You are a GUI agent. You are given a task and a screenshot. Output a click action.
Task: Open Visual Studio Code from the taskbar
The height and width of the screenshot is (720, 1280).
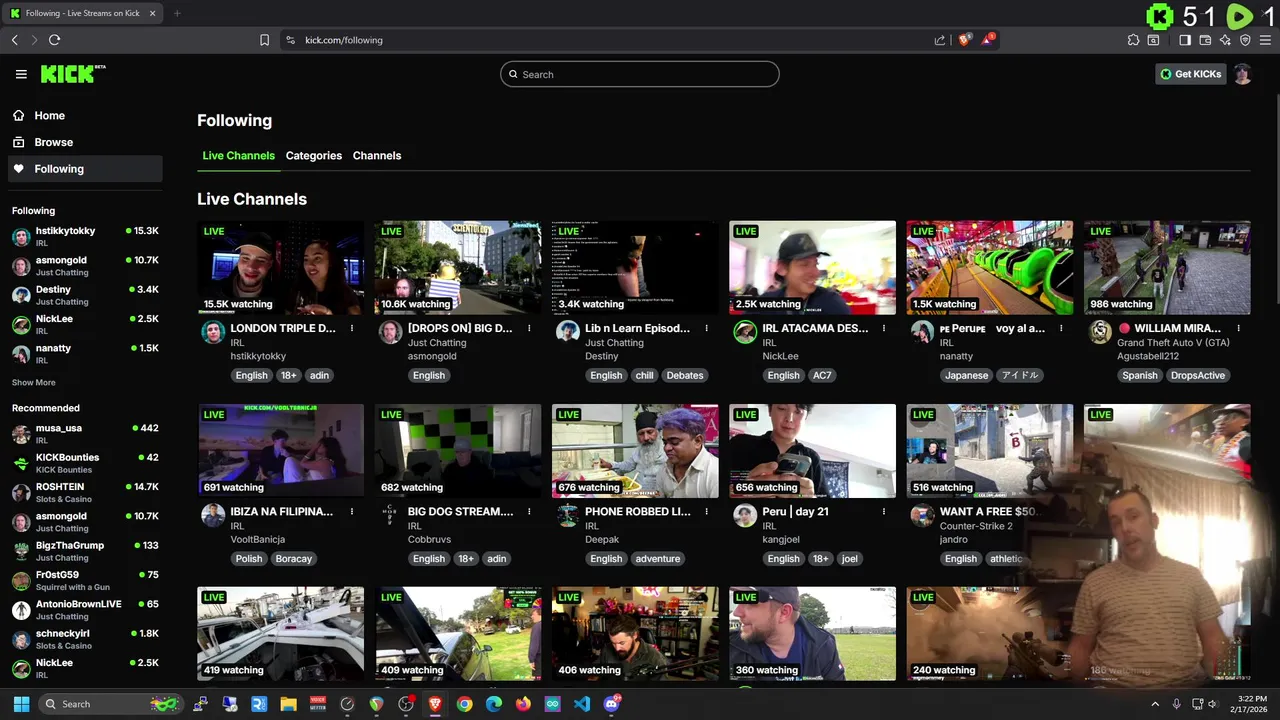(x=582, y=704)
